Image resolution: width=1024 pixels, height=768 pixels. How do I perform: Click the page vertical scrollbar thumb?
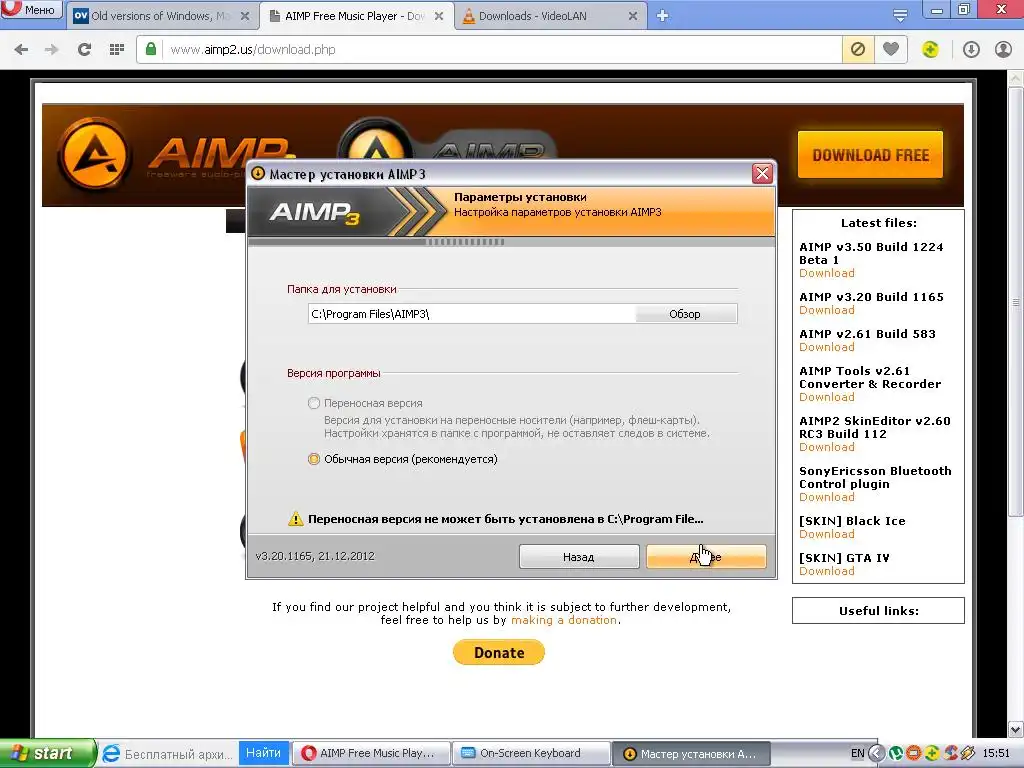[1016, 300]
